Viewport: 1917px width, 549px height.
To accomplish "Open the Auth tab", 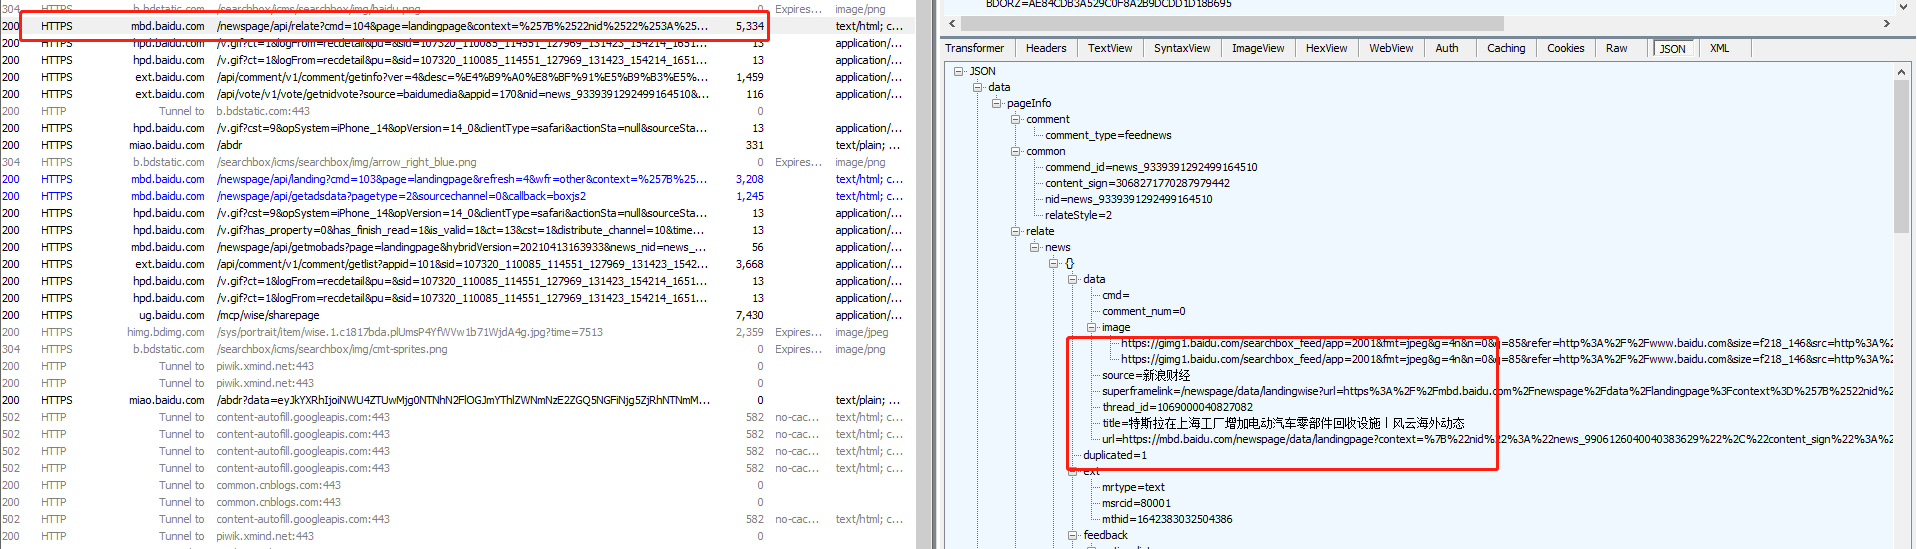I will (x=1447, y=48).
